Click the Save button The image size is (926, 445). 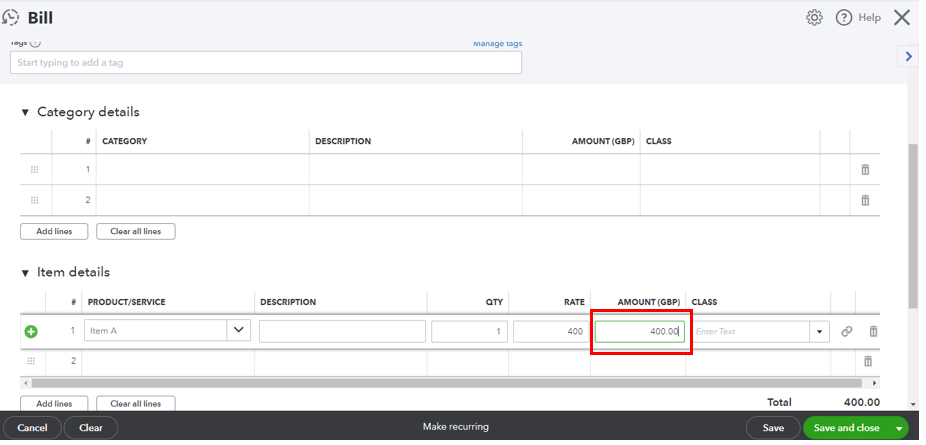(x=773, y=428)
